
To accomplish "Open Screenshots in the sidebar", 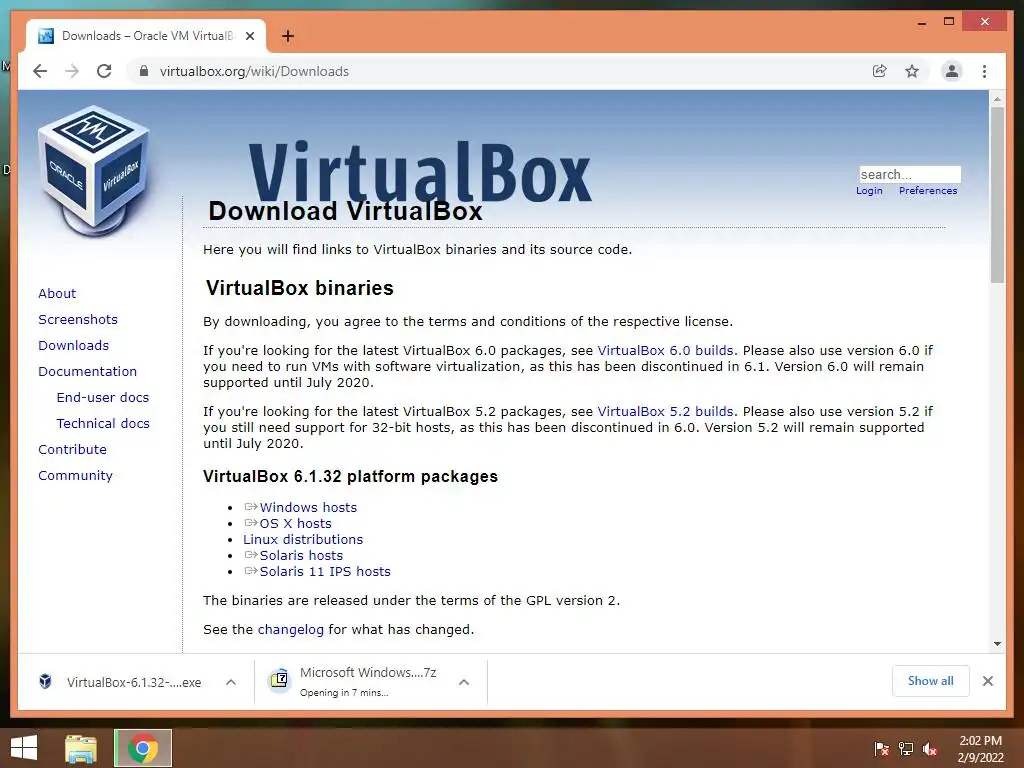I will click(78, 319).
